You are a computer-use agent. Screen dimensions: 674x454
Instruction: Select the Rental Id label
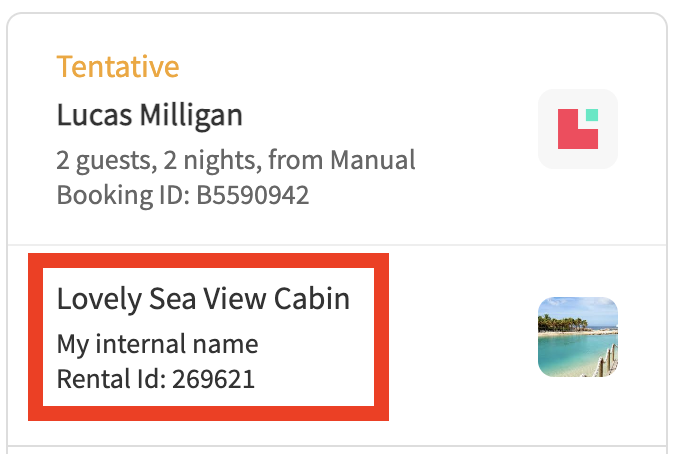[x=110, y=379]
